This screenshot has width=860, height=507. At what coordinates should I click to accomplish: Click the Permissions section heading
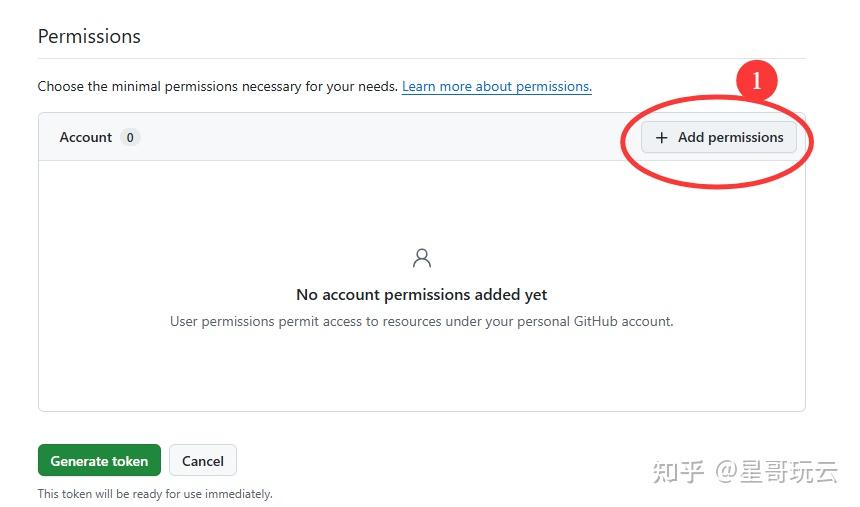(x=89, y=37)
